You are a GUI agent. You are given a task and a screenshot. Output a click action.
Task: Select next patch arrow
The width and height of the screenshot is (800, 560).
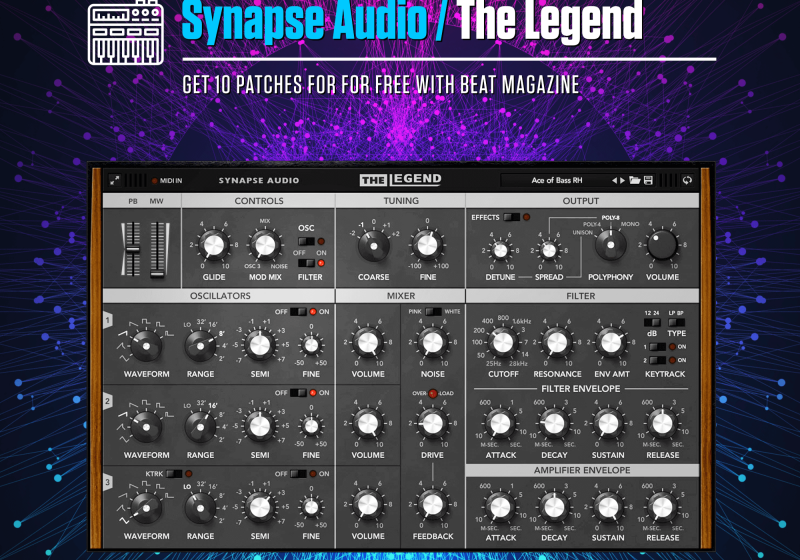[x=622, y=180]
